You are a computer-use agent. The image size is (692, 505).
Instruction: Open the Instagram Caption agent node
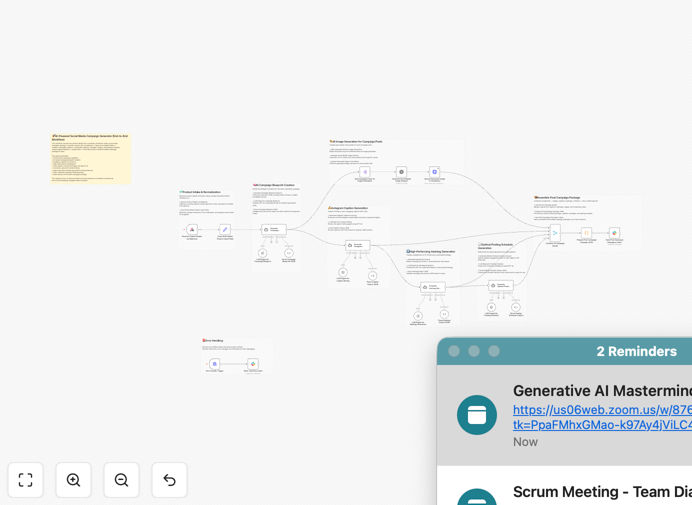[357, 245]
